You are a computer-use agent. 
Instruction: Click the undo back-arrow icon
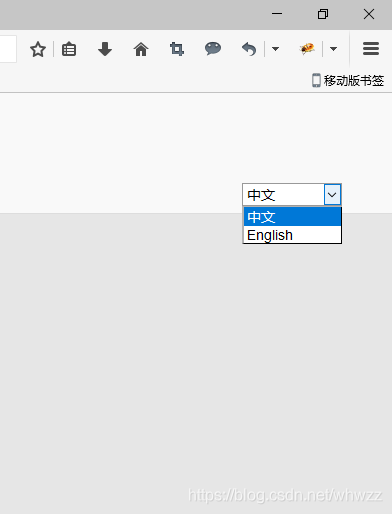point(249,49)
